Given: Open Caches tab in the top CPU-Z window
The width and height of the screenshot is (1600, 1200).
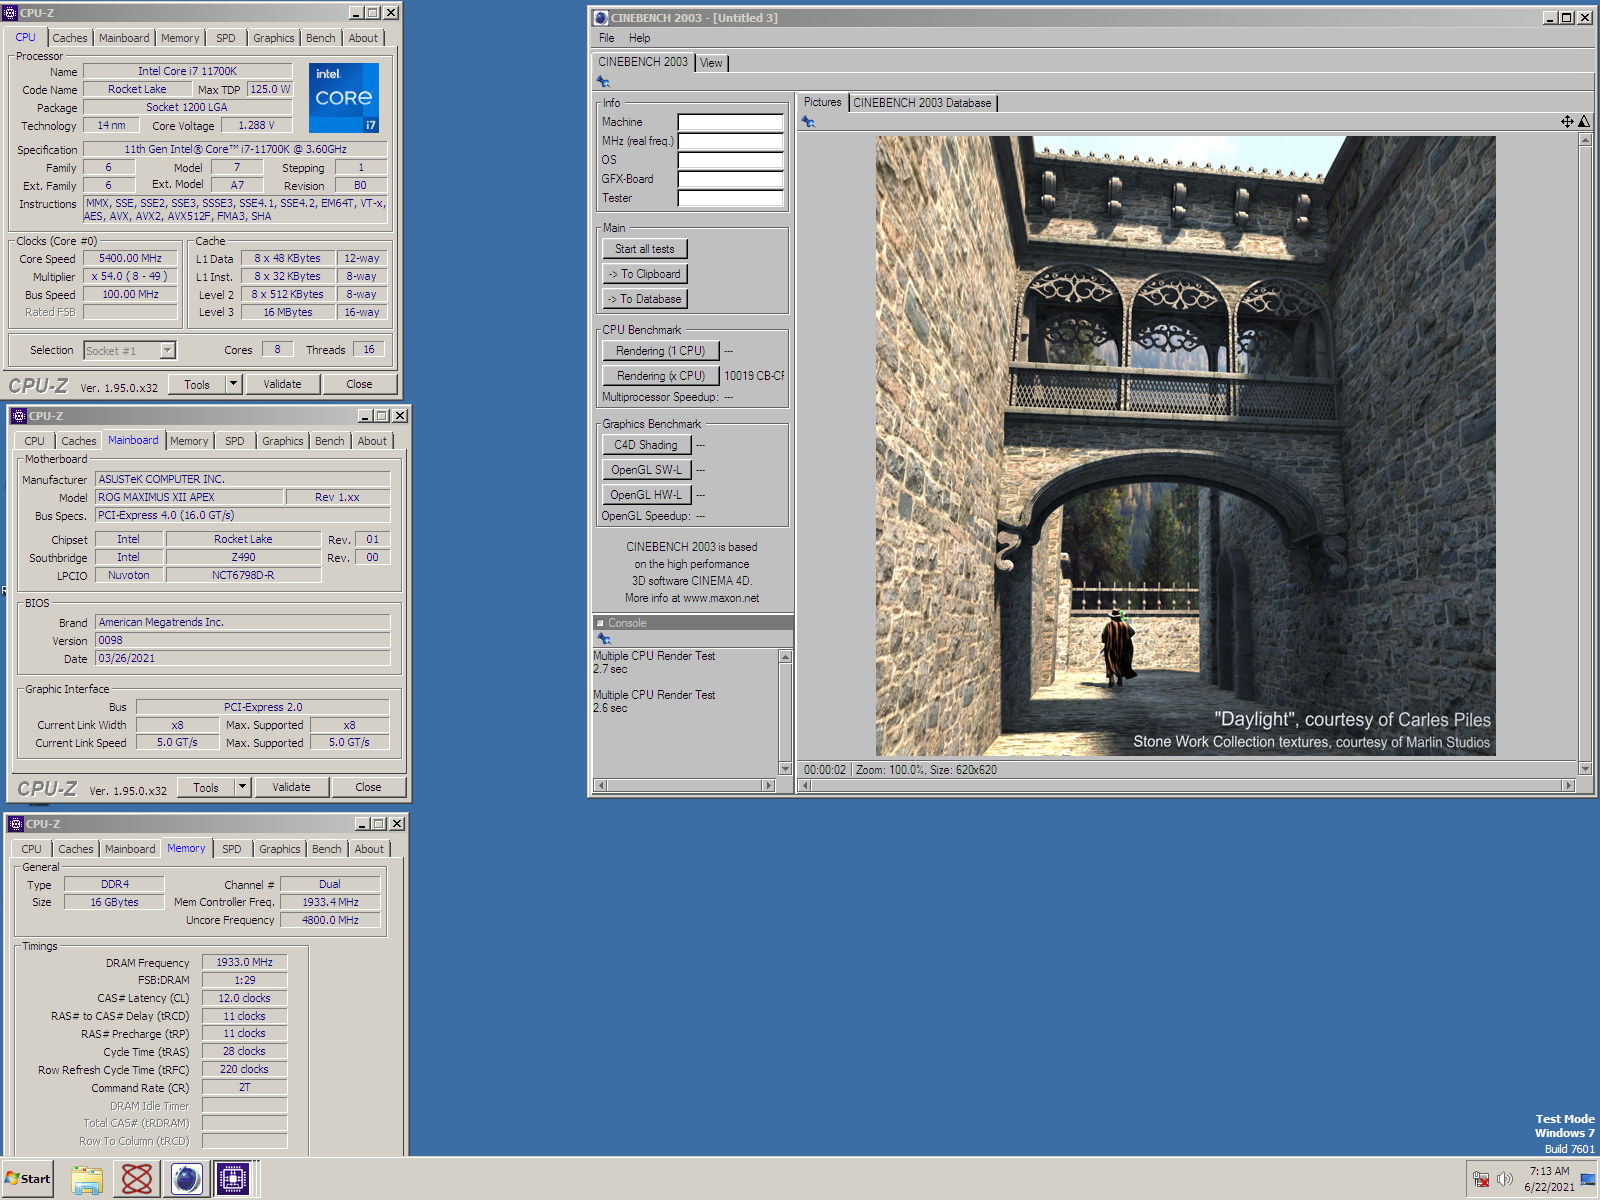Looking at the screenshot, I should coord(70,38).
